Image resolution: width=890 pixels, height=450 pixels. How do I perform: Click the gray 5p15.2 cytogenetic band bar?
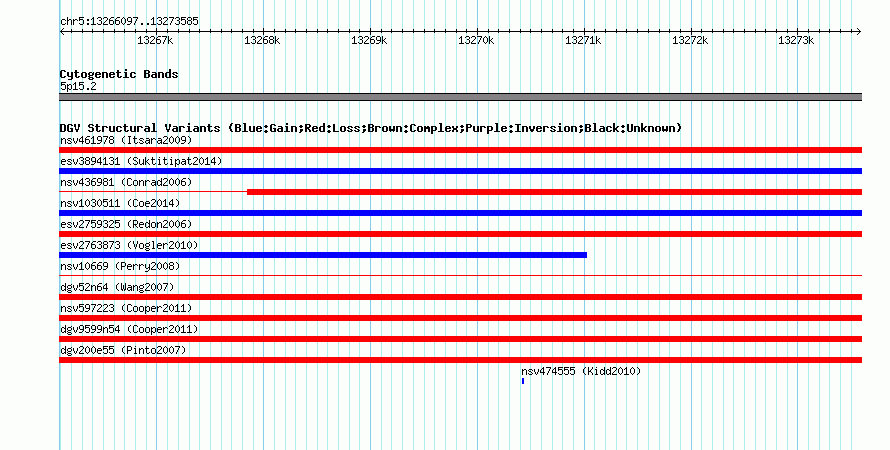point(460,97)
